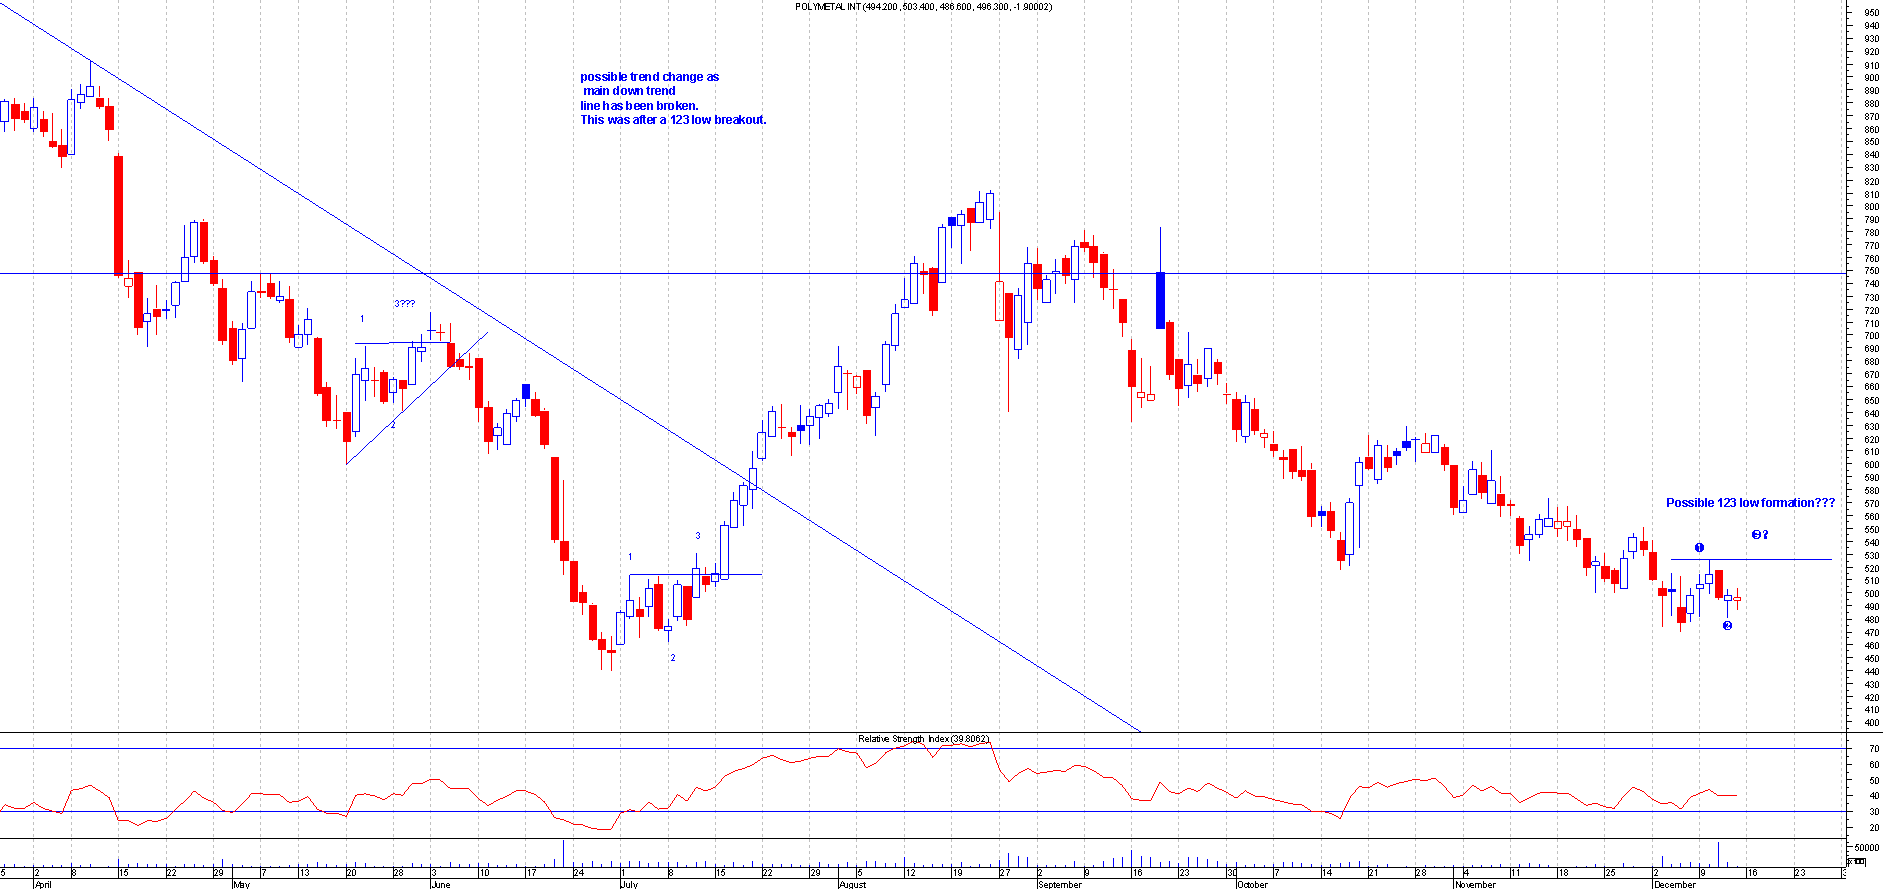Click the September label on time axis
Viewport: 1883px width, 889px height.
[1060, 884]
